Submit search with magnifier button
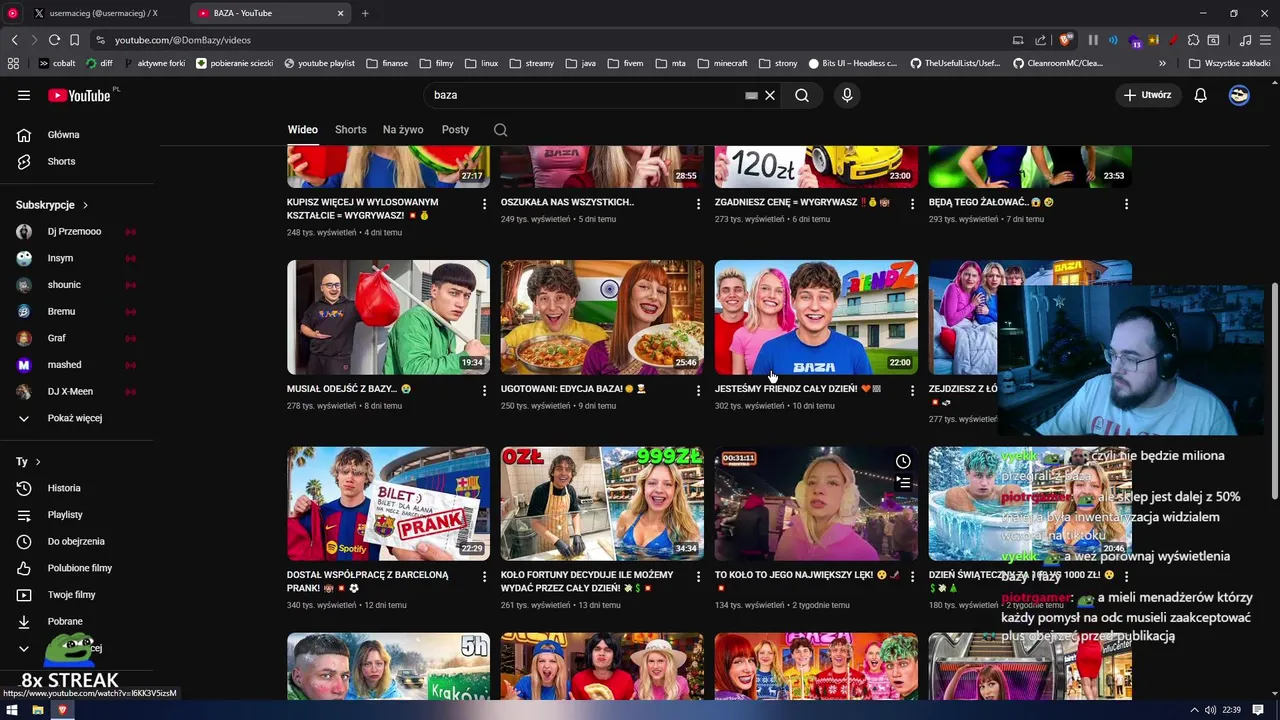Screen dimensions: 1280x720 tap(802, 95)
